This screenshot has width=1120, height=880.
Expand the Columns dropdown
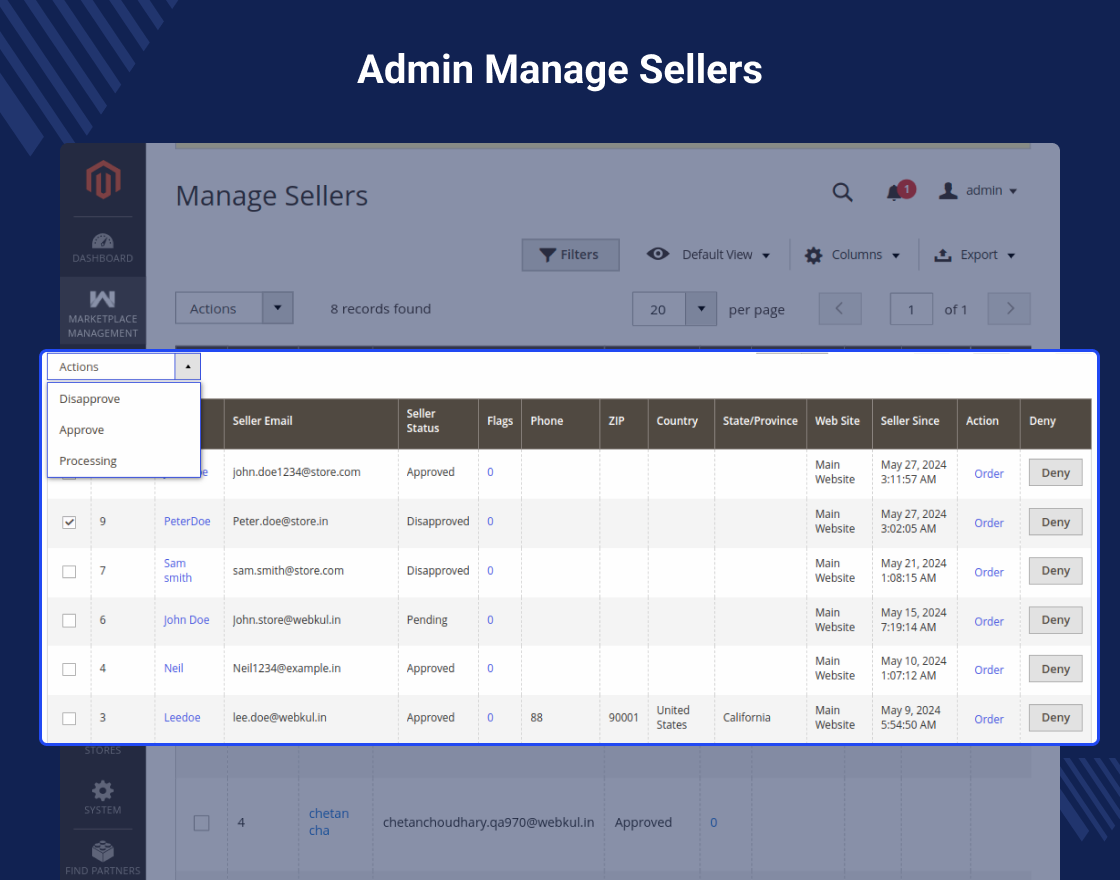click(x=896, y=256)
